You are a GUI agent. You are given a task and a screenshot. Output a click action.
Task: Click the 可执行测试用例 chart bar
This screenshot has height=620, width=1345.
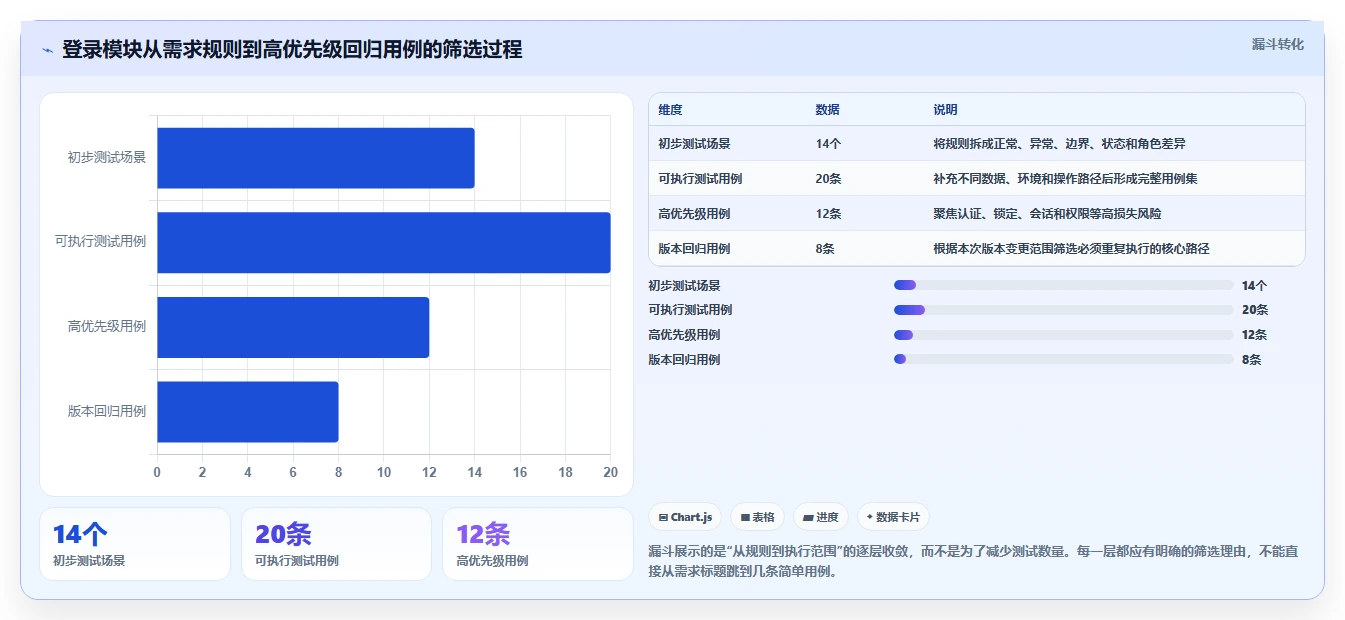pyautogui.click(x=384, y=242)
